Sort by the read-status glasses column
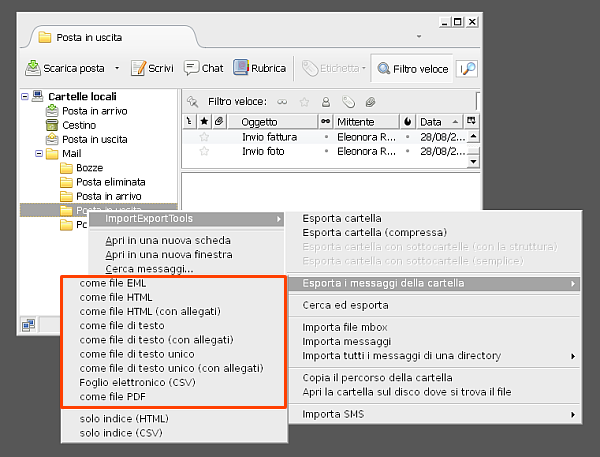 point(326,121)
